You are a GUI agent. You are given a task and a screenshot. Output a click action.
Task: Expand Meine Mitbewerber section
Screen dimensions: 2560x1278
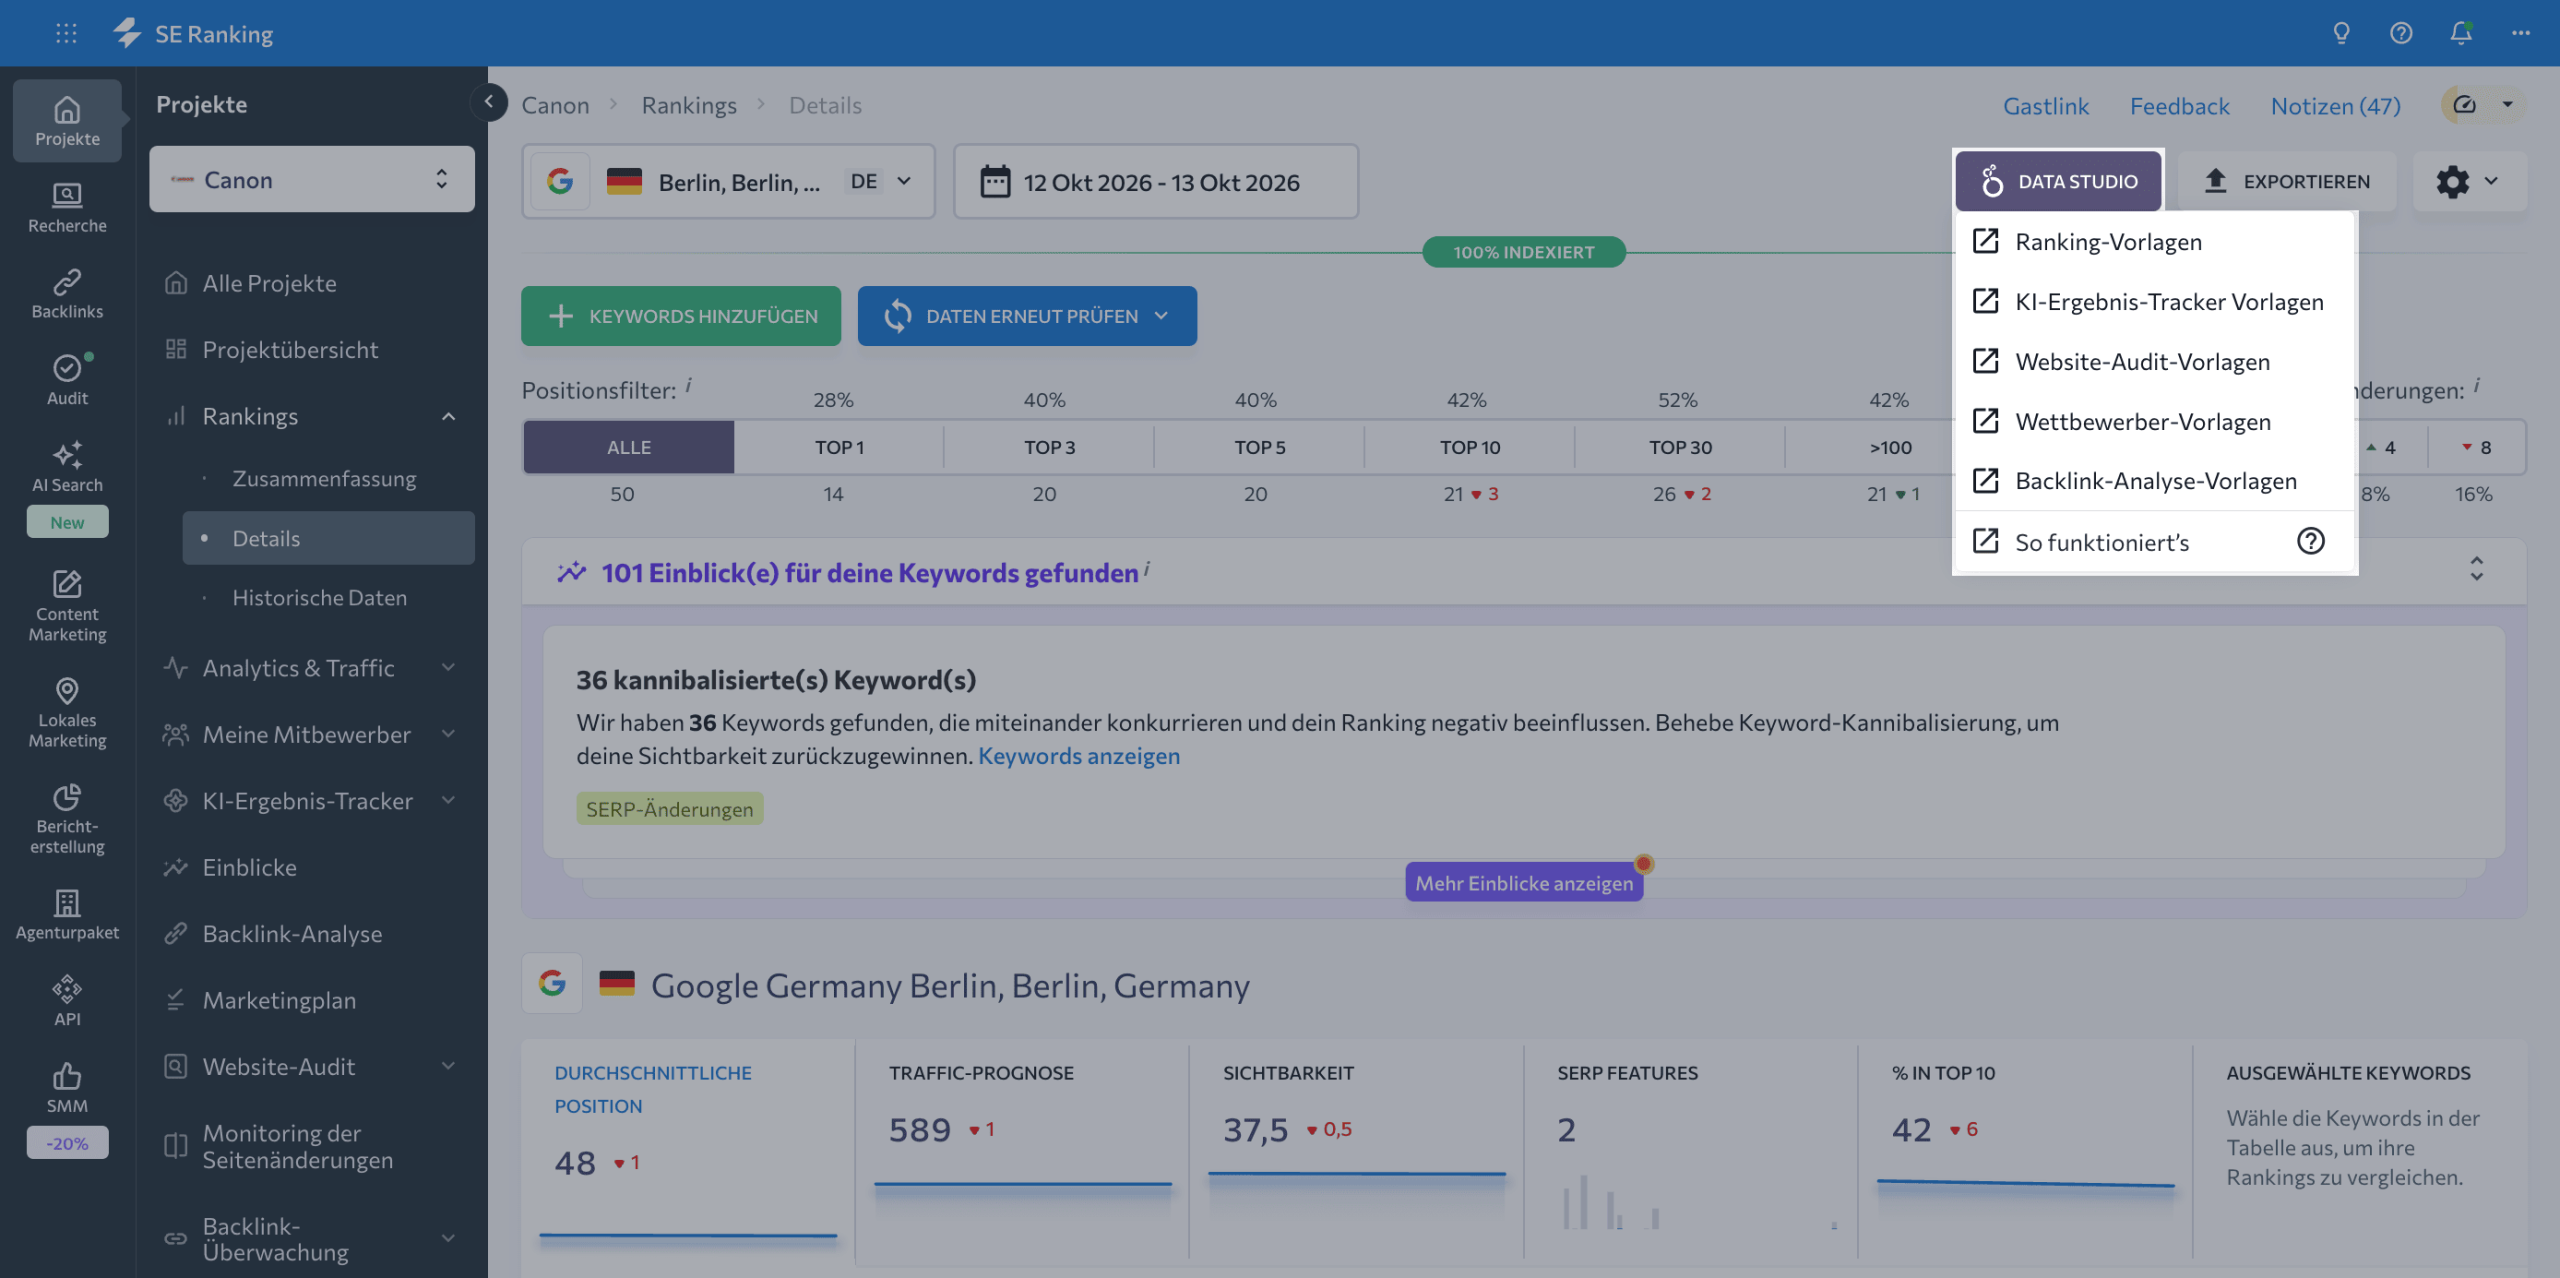coord(449,734)
